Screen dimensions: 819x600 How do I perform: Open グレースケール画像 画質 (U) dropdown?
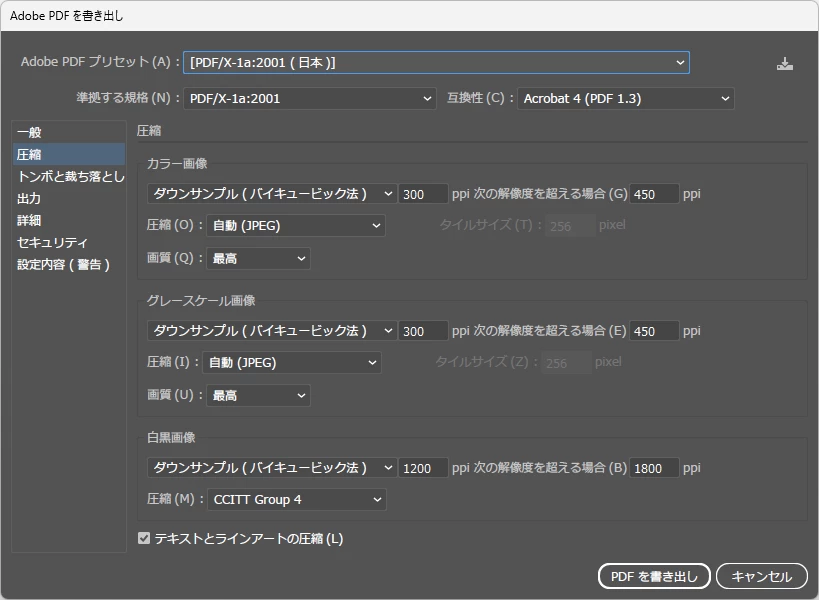click(x=259, y=395)
